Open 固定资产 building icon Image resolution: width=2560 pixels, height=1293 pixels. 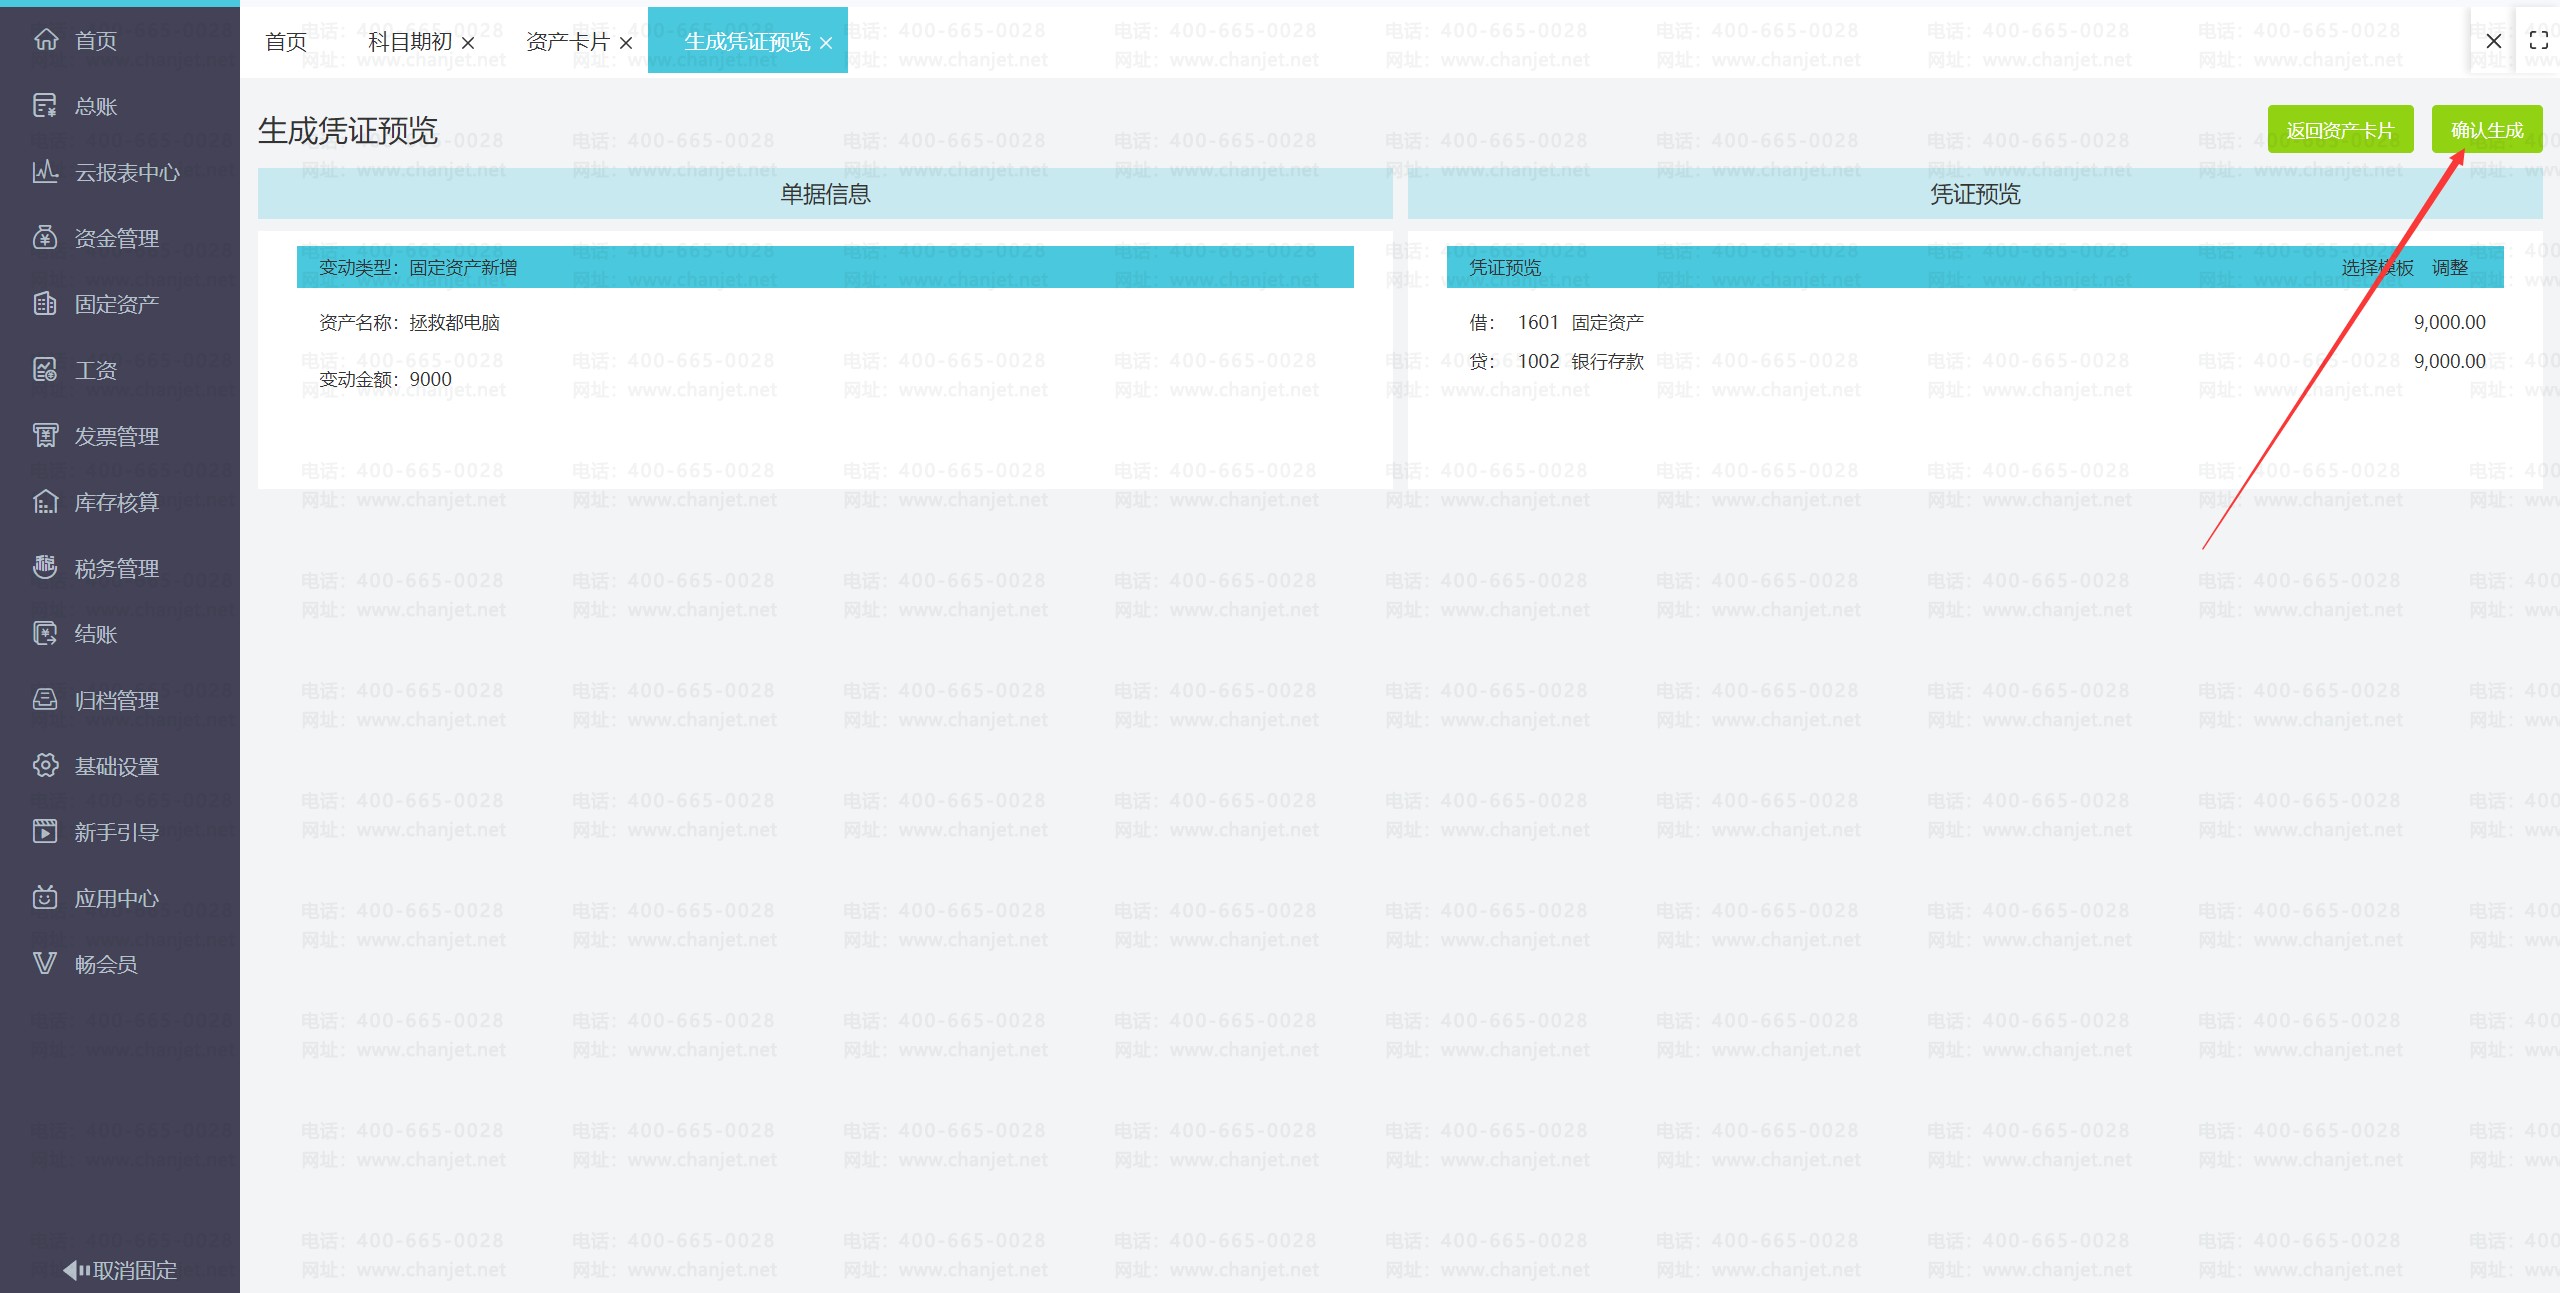(45, 304)
